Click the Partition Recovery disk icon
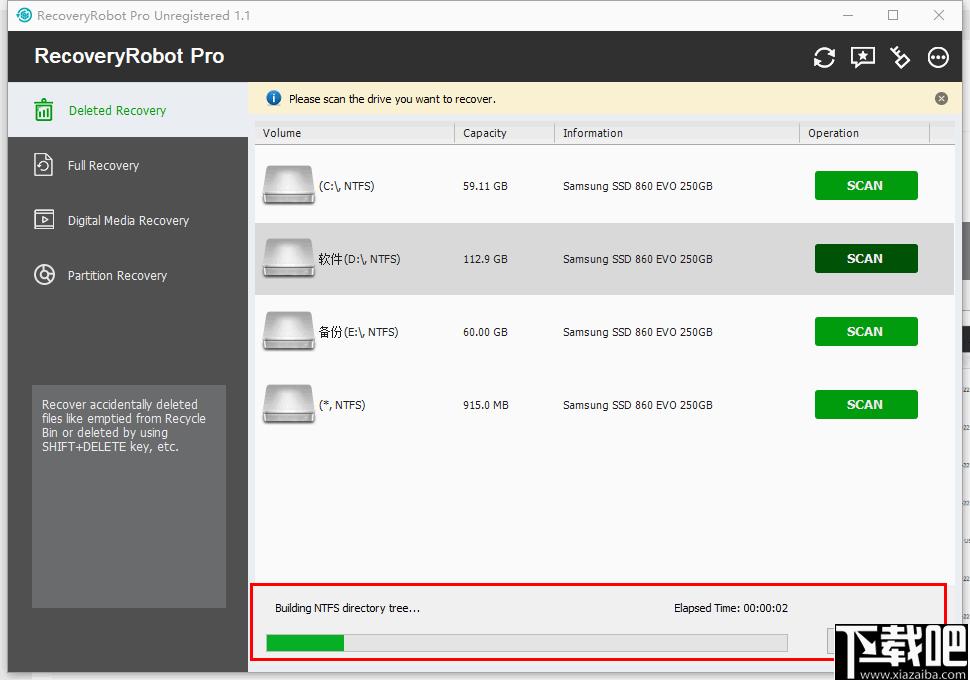The image size is (970, 680). click(44, 275)
